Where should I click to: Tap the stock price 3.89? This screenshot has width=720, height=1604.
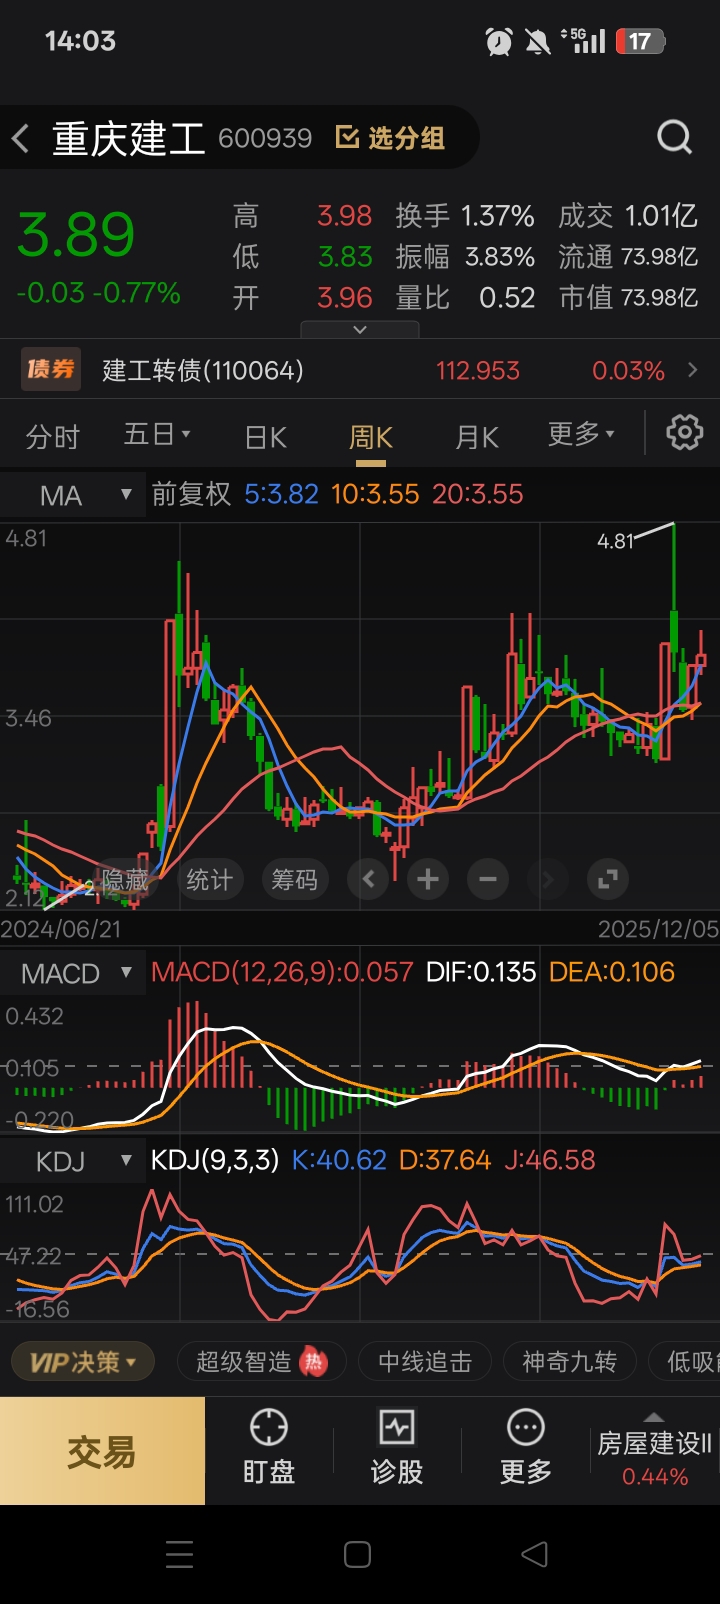(76, 235)
